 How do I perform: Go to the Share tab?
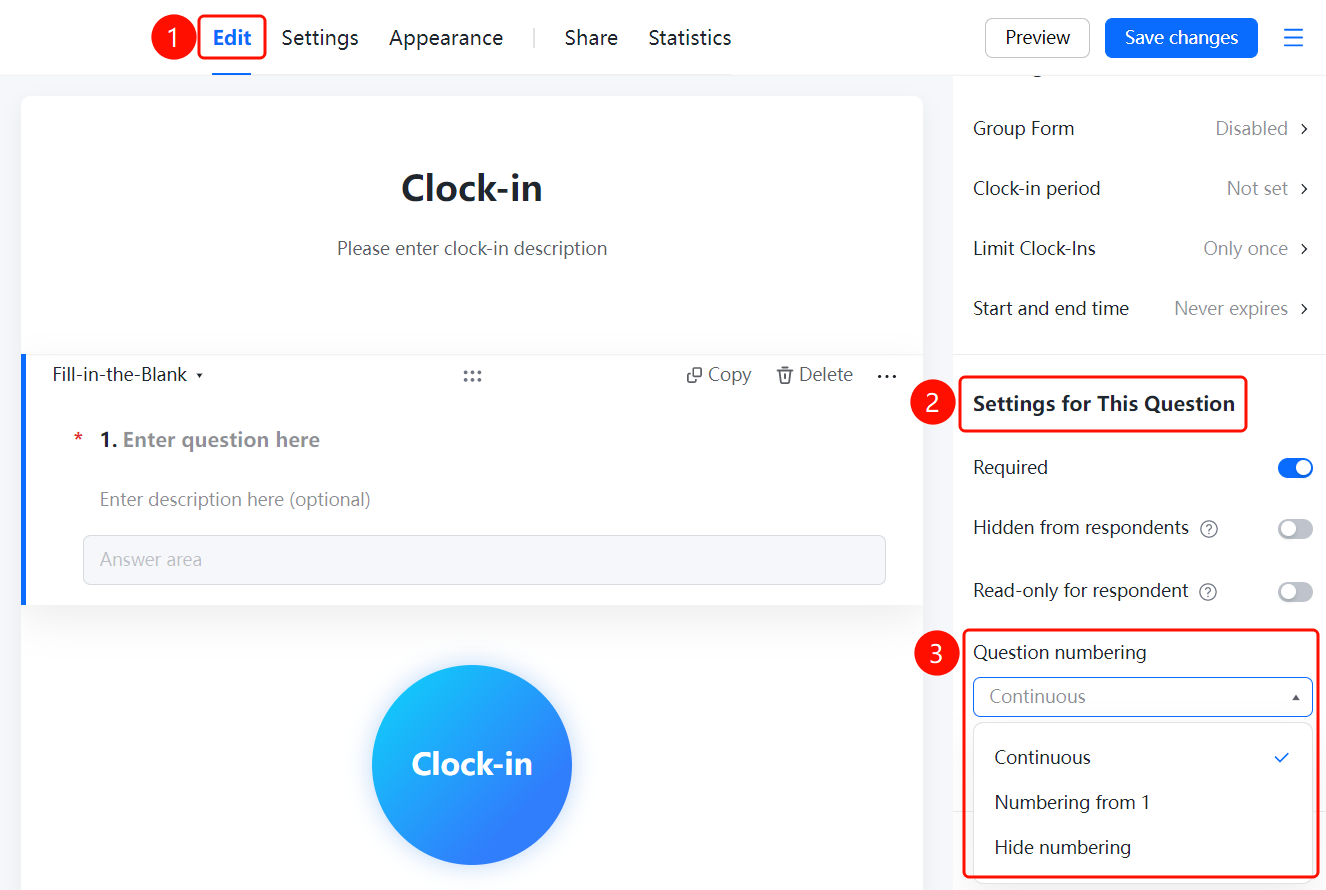pos(591,38)
